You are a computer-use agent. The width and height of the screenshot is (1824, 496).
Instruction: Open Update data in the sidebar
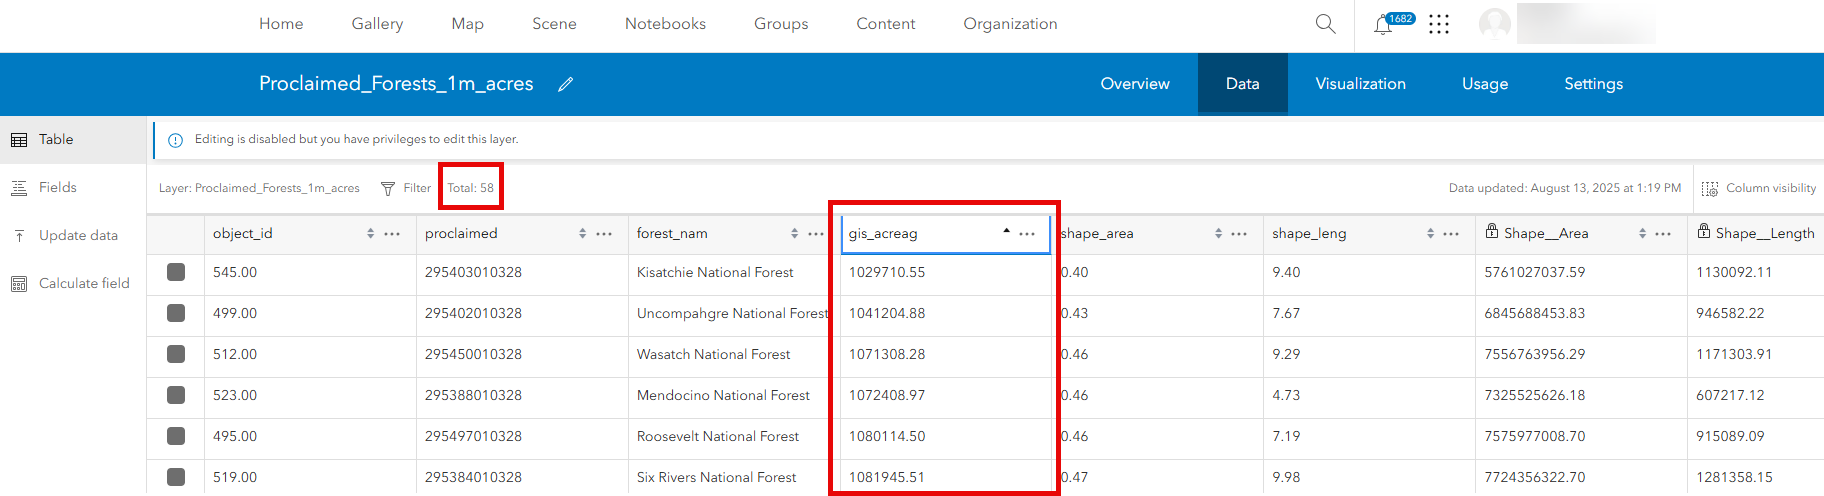coord(78,235)
